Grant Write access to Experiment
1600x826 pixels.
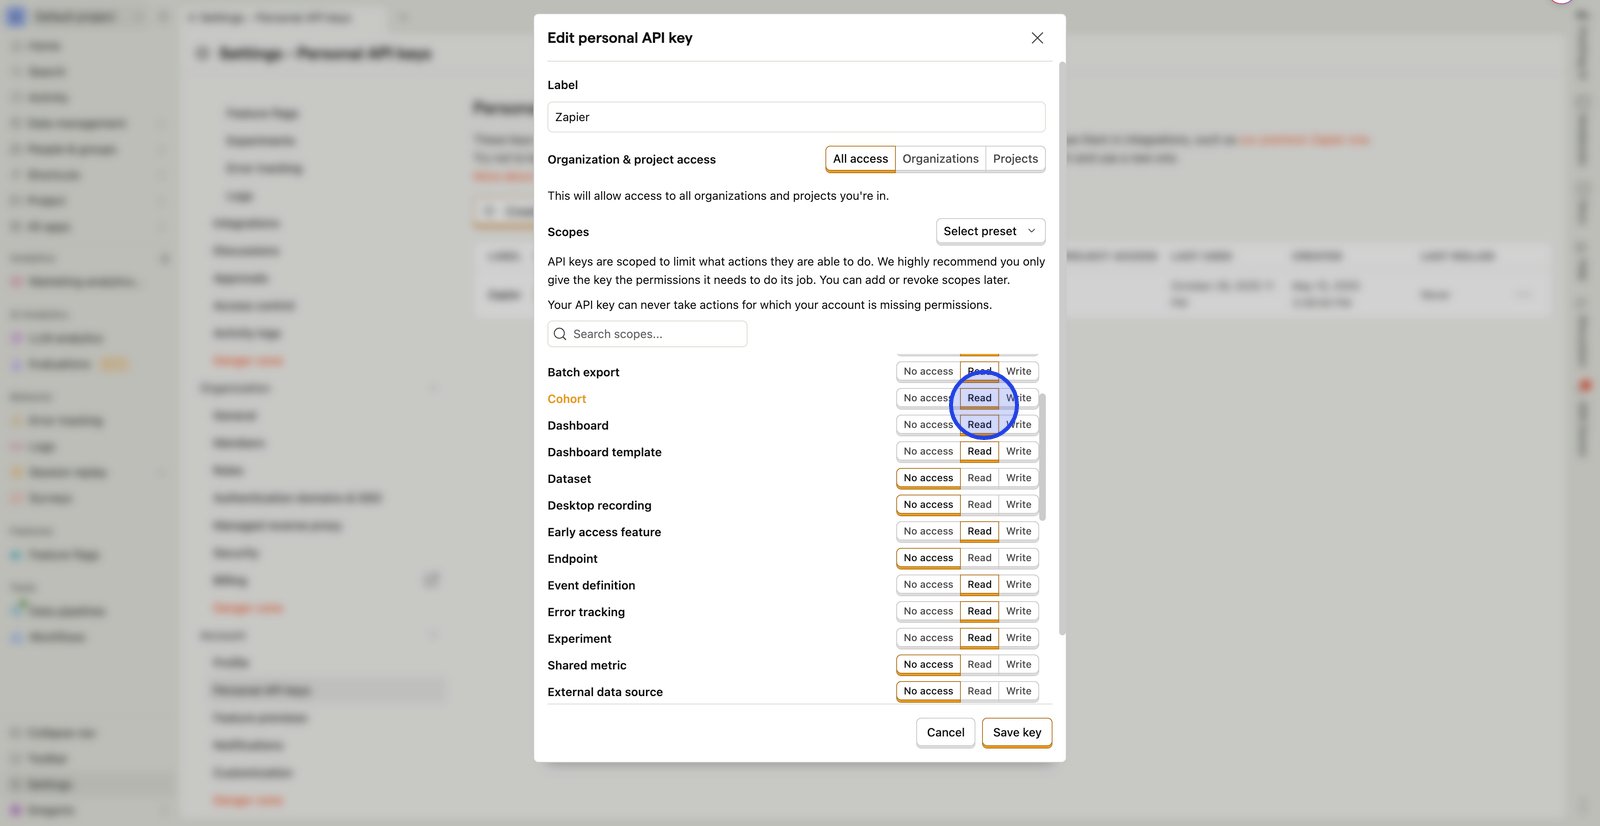pyautogui.click(x=1018, y=638)
